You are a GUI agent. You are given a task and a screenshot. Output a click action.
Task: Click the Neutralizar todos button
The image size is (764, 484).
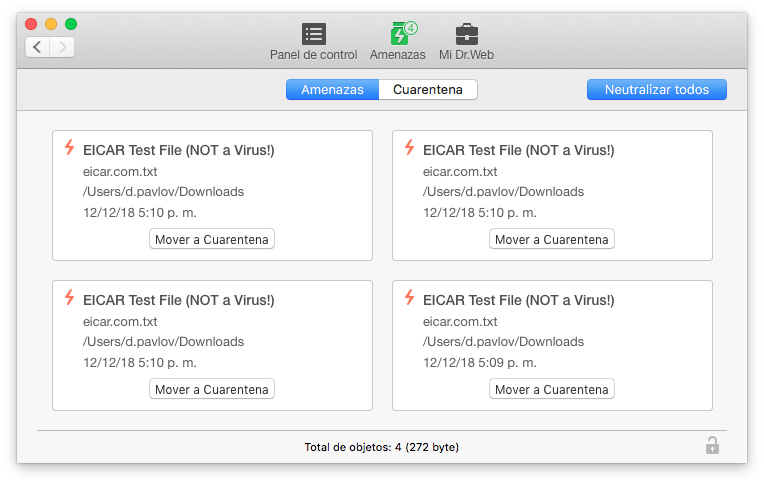coord(657,90)
